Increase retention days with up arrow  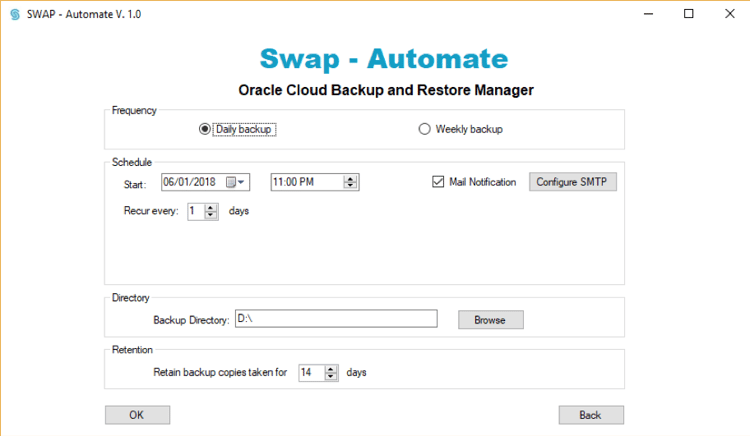tap(331, 369)
